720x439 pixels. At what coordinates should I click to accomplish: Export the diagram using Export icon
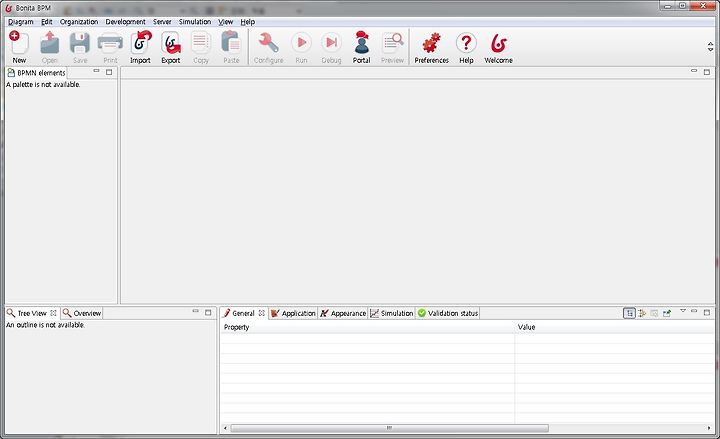171,47
